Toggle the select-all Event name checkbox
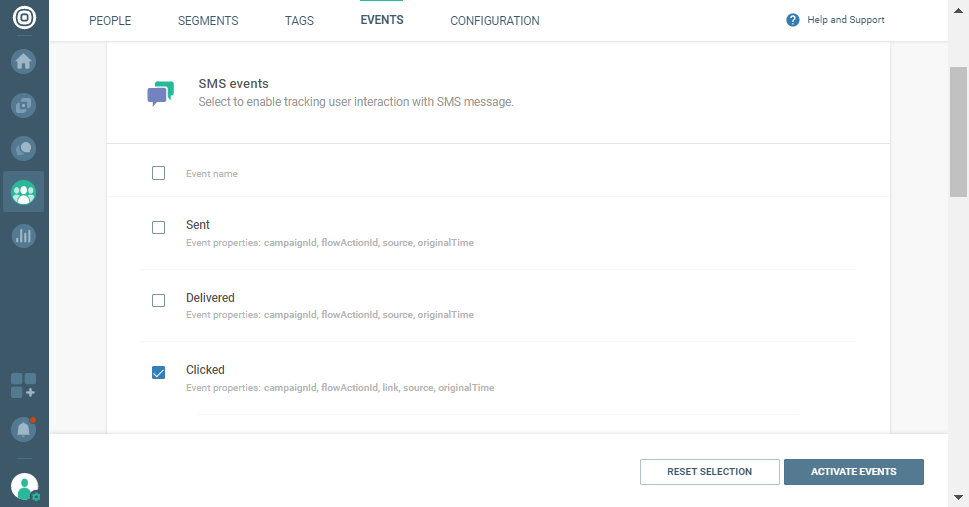This screenshot has height=507, width=969. point(158,173)
